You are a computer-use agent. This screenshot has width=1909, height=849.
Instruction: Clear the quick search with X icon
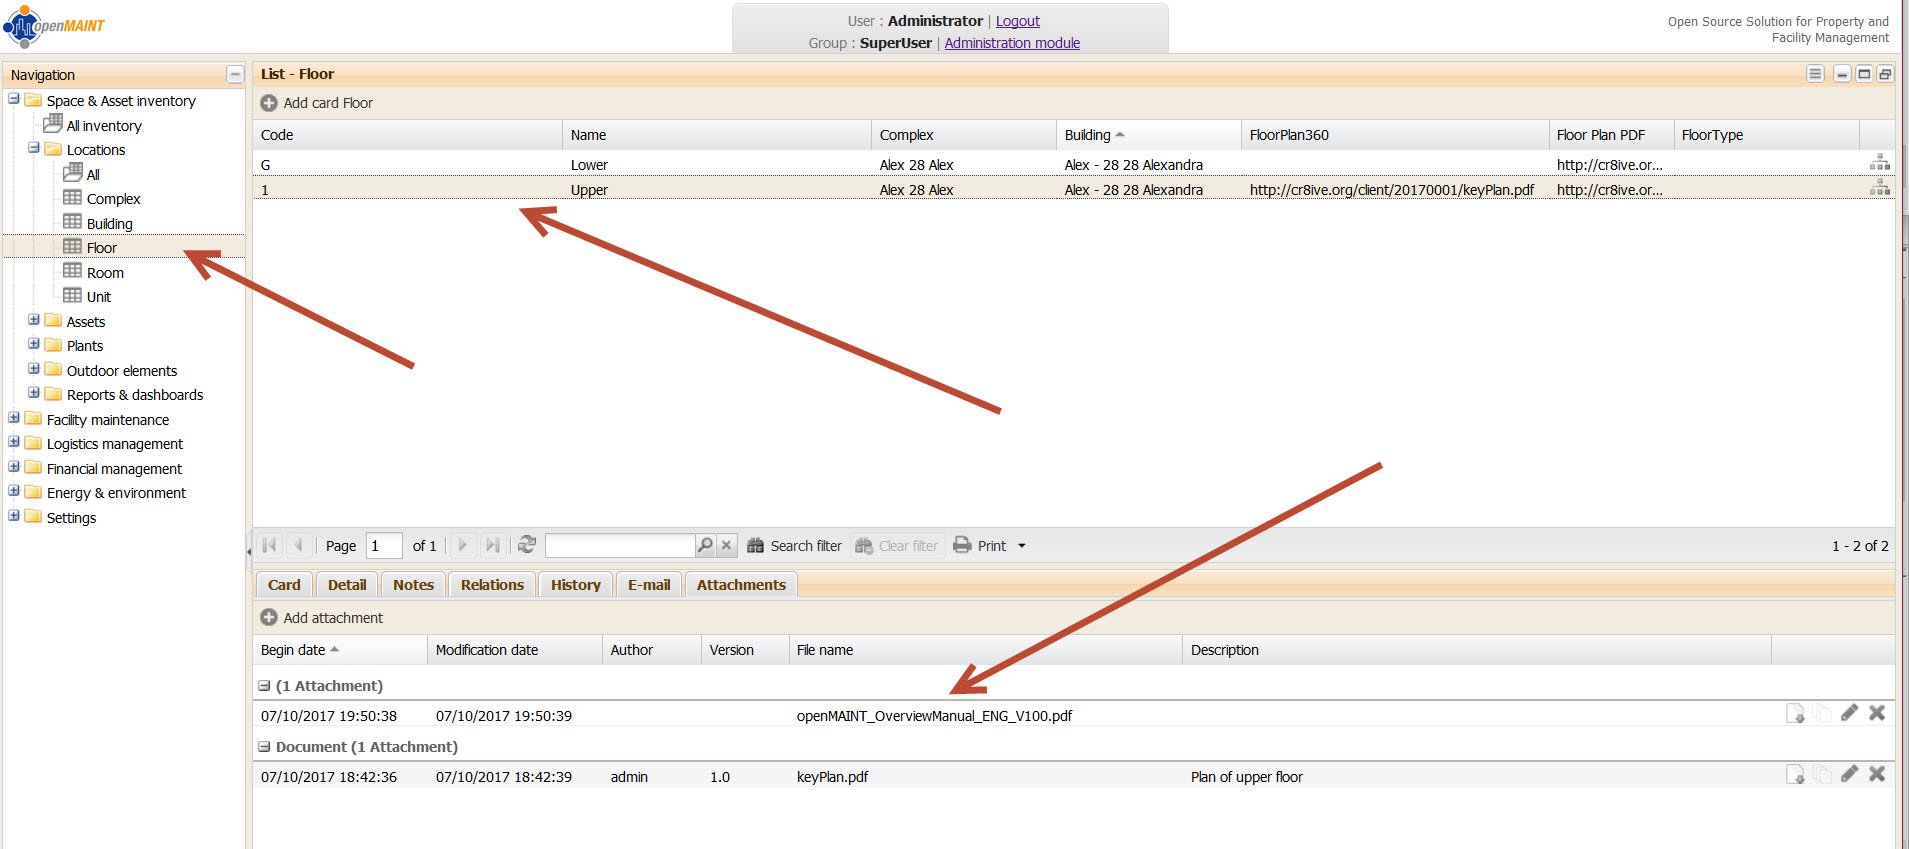click(727, 545)
